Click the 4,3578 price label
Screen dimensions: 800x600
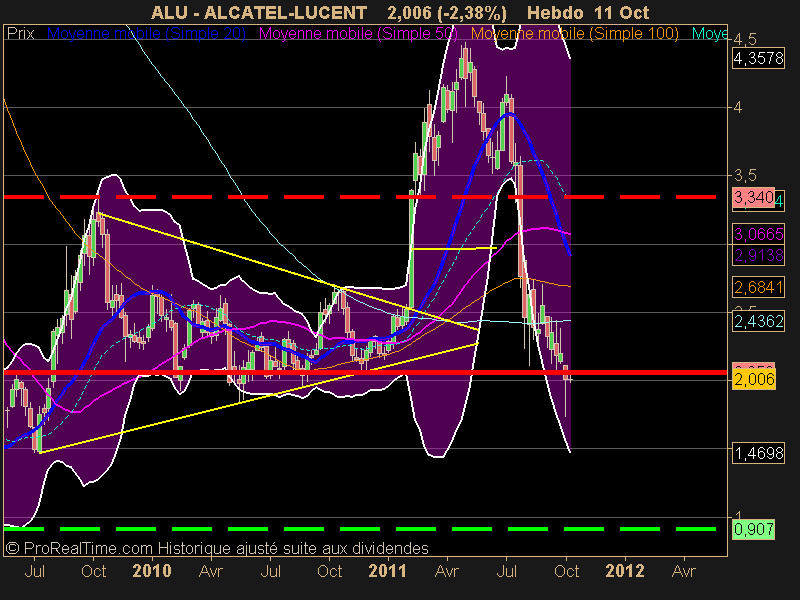click(x=758, y=58)
